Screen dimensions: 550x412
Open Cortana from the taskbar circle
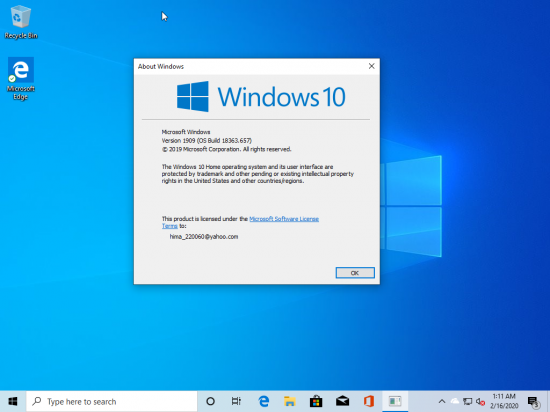pos(210,401)
